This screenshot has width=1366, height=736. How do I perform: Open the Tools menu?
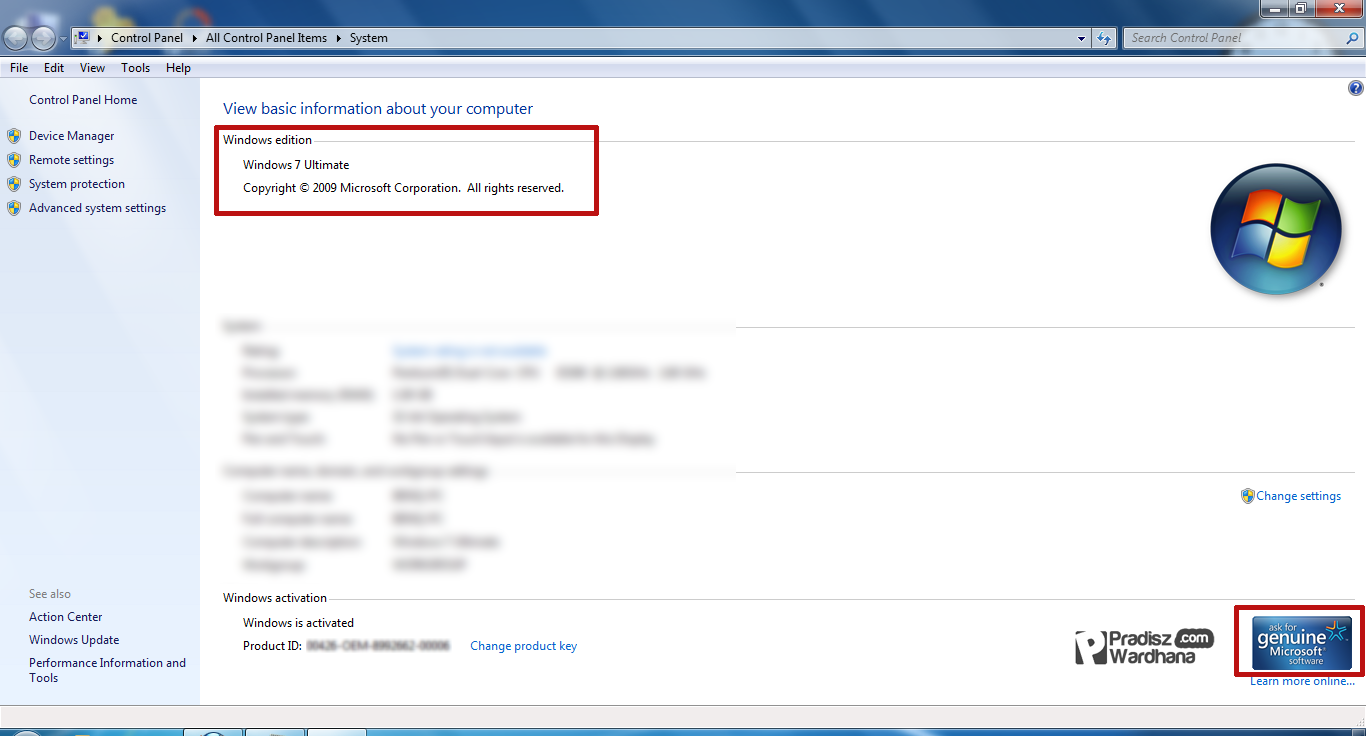(x=135, y=68)
